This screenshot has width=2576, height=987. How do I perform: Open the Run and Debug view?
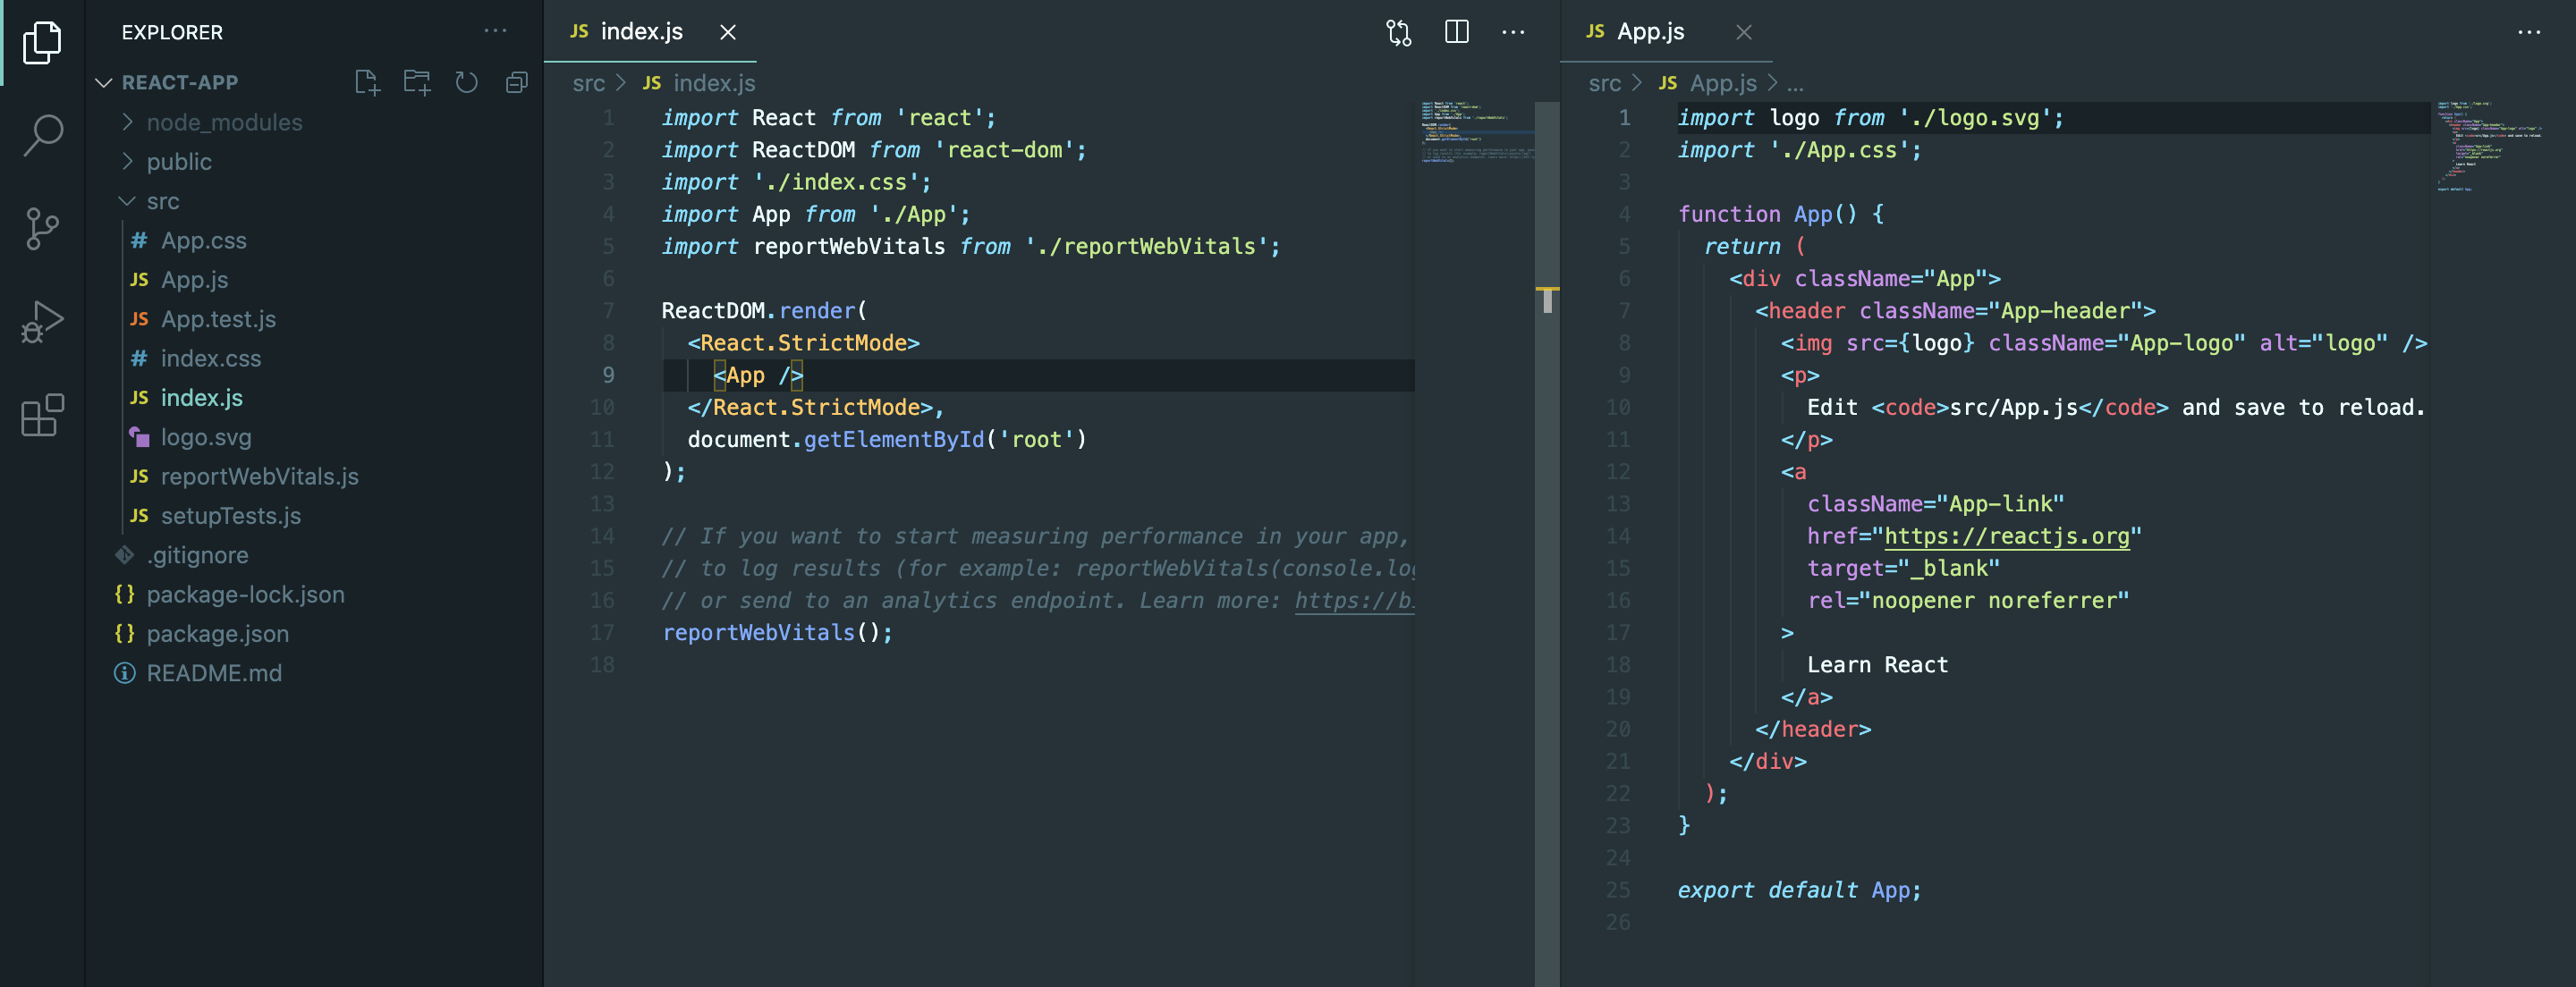pos(42,322)
